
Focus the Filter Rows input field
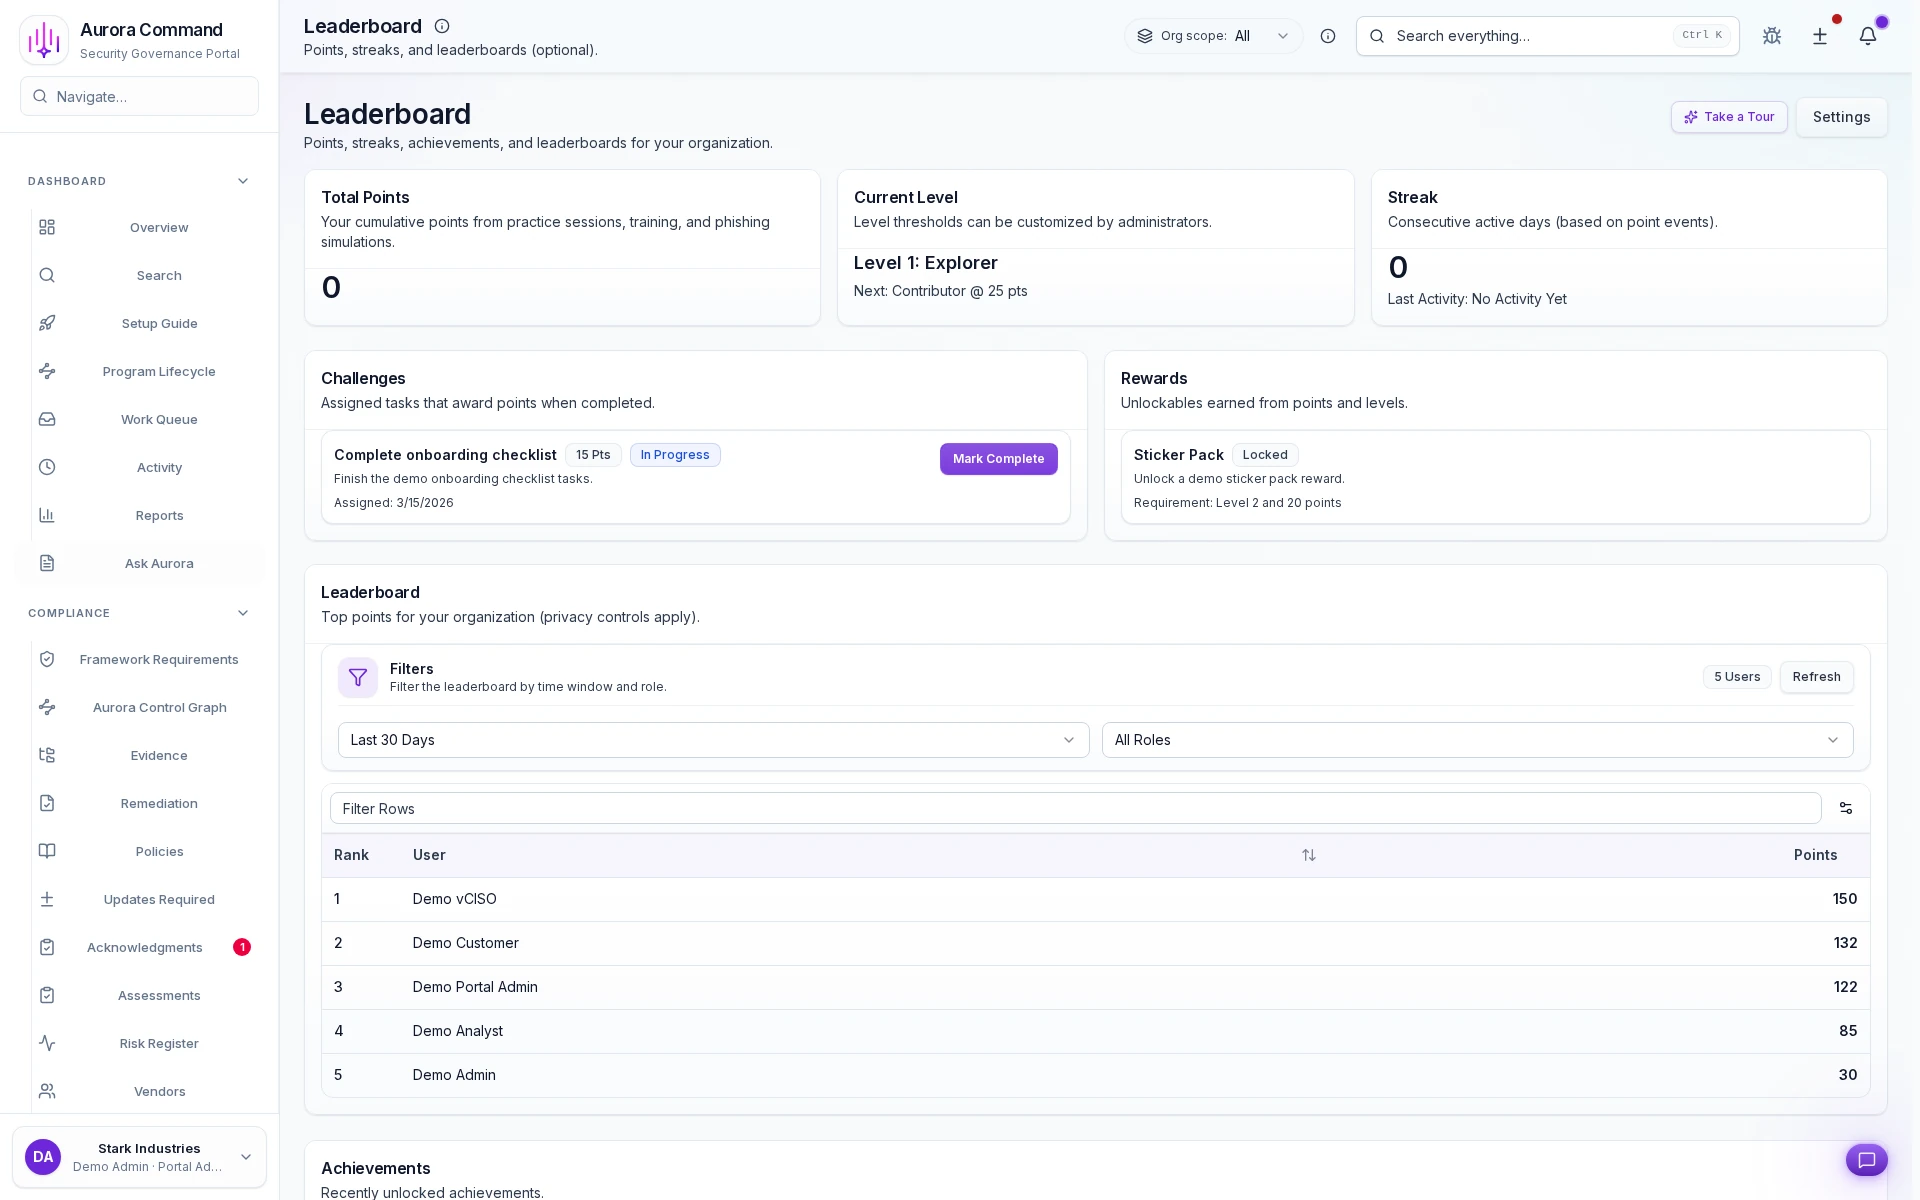point(1075,808)
